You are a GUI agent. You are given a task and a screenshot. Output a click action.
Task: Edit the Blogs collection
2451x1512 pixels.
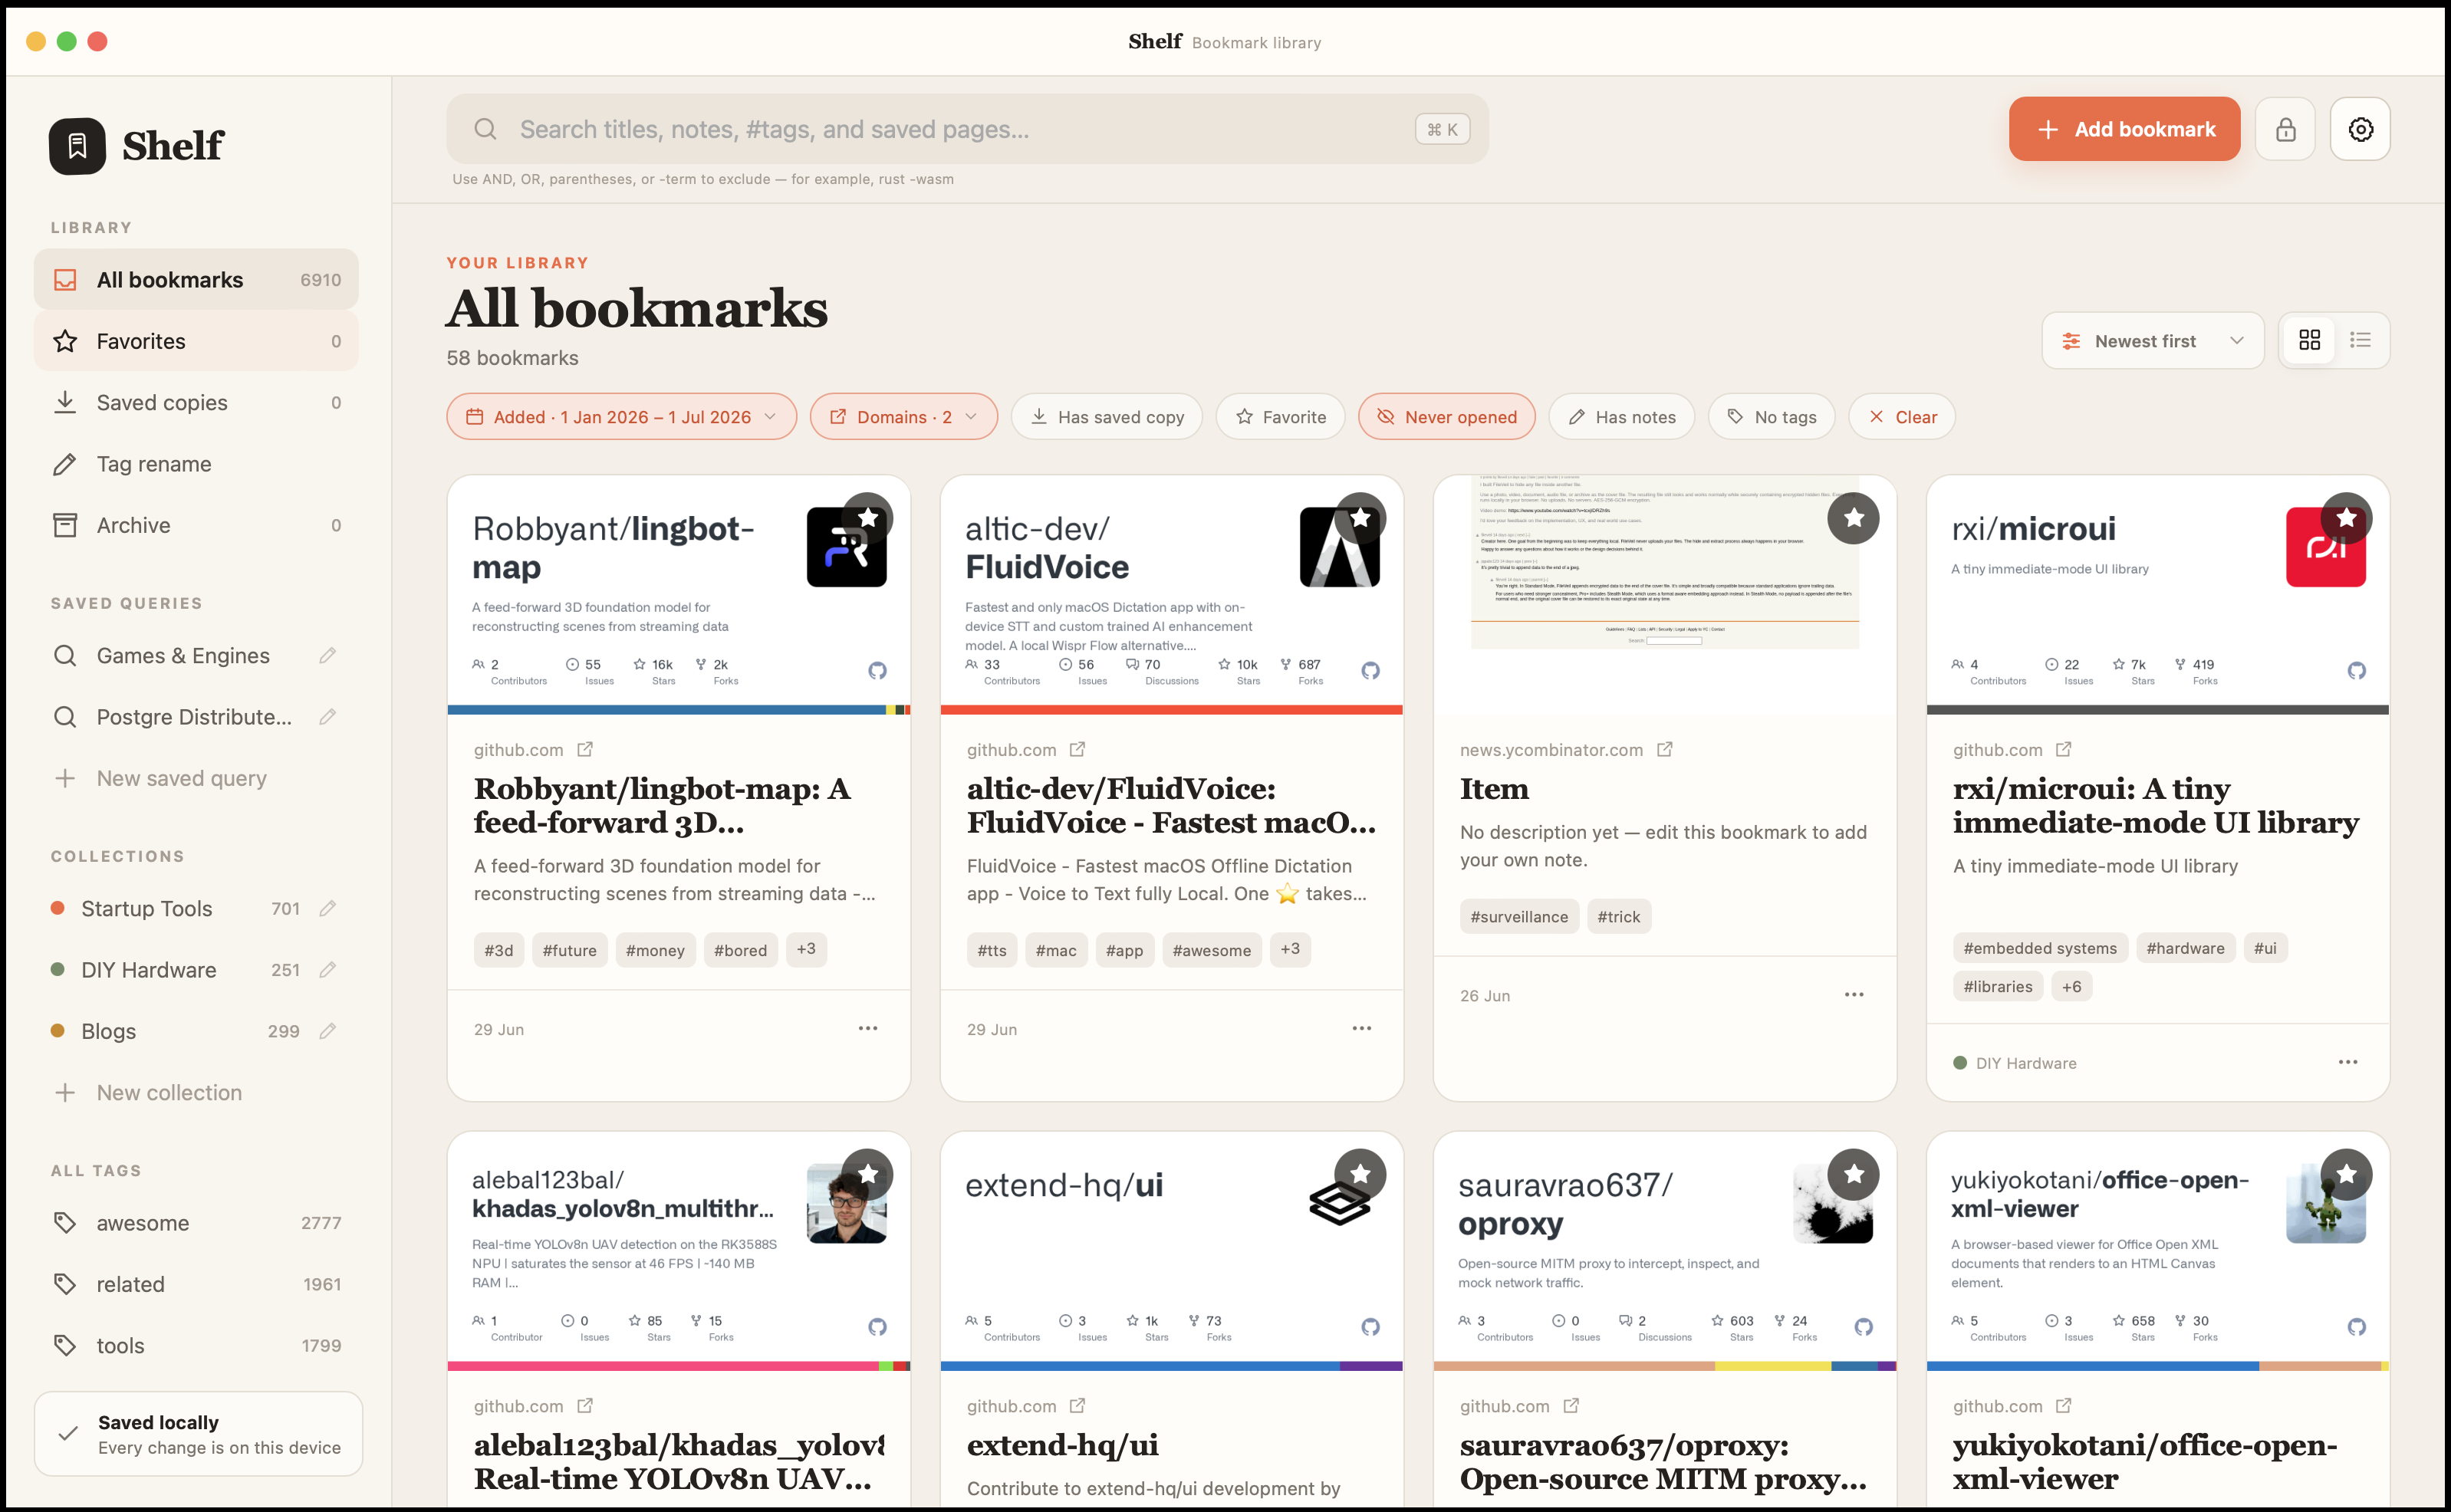[327, 1031]
